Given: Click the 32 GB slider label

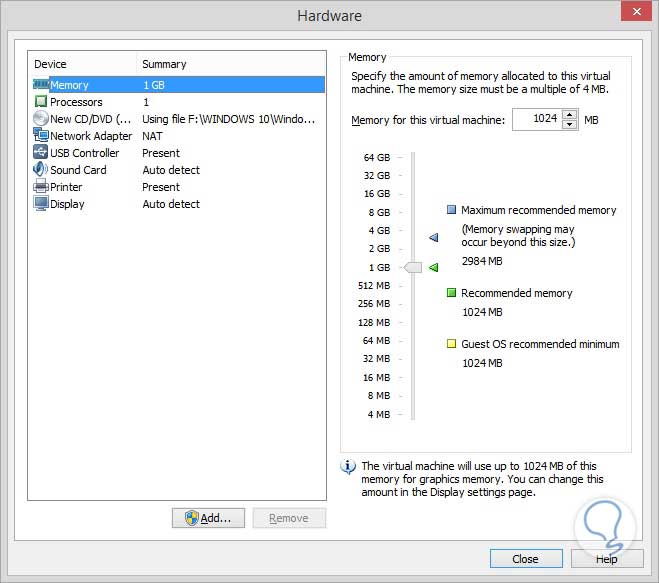Looking at the screenshot, I should (x=377, y=175).
